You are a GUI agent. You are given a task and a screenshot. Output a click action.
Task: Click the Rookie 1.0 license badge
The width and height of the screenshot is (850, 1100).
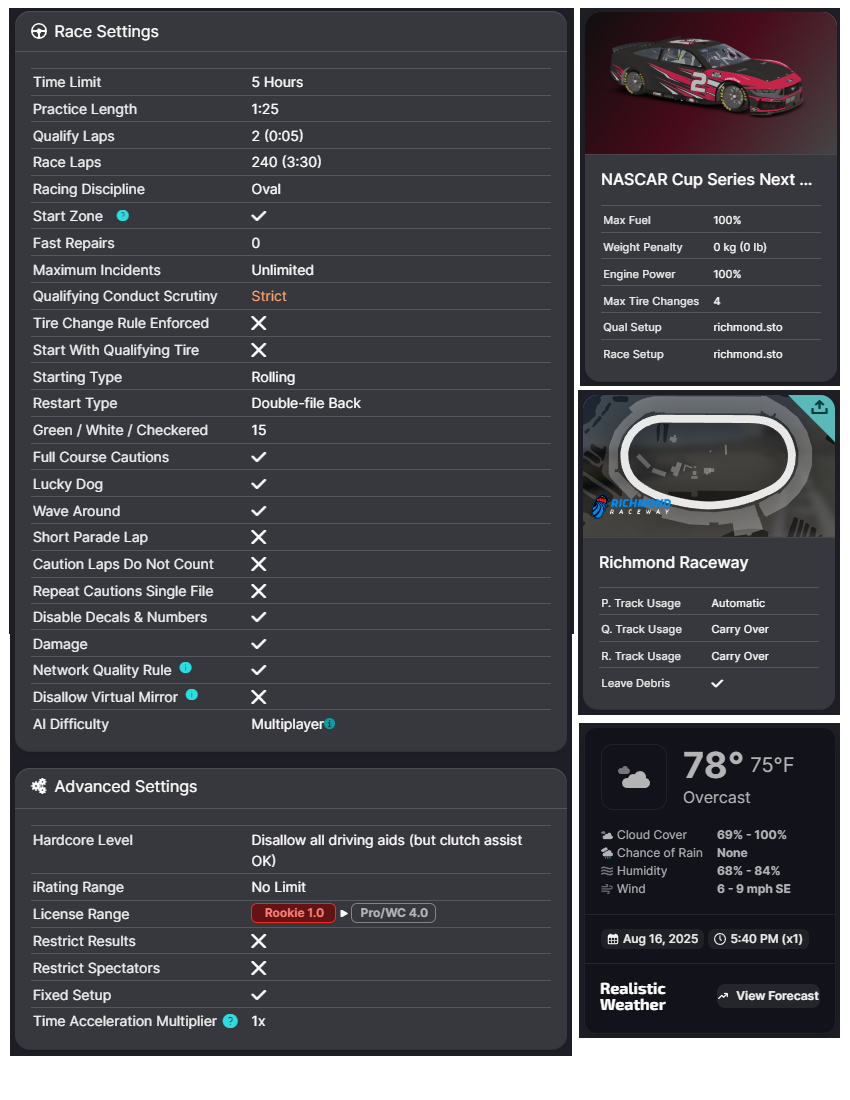coord(293,913)
